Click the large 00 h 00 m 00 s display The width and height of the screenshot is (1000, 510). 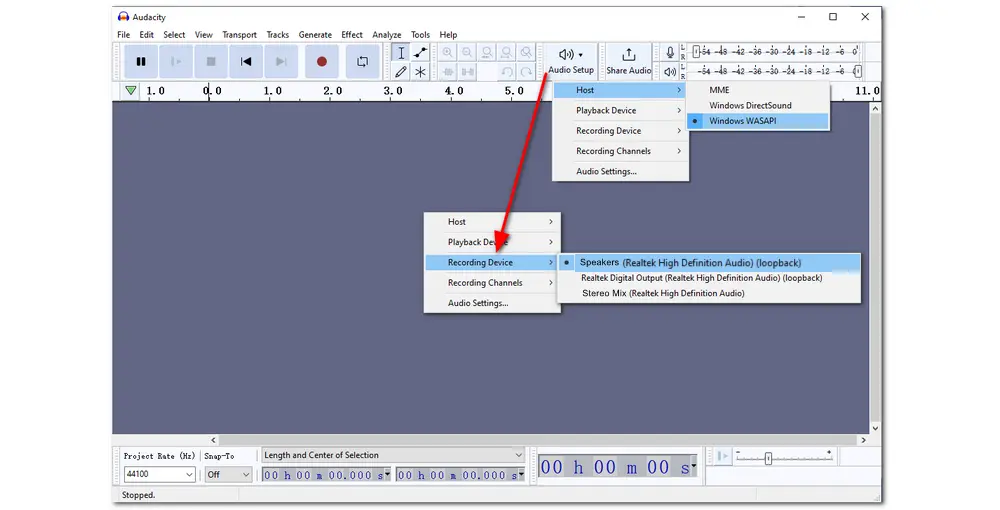point(617,467)
